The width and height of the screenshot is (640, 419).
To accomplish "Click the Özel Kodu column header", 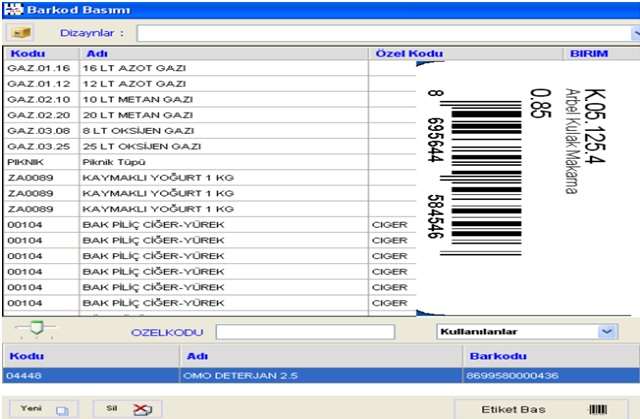I will (x=466, y=53).
